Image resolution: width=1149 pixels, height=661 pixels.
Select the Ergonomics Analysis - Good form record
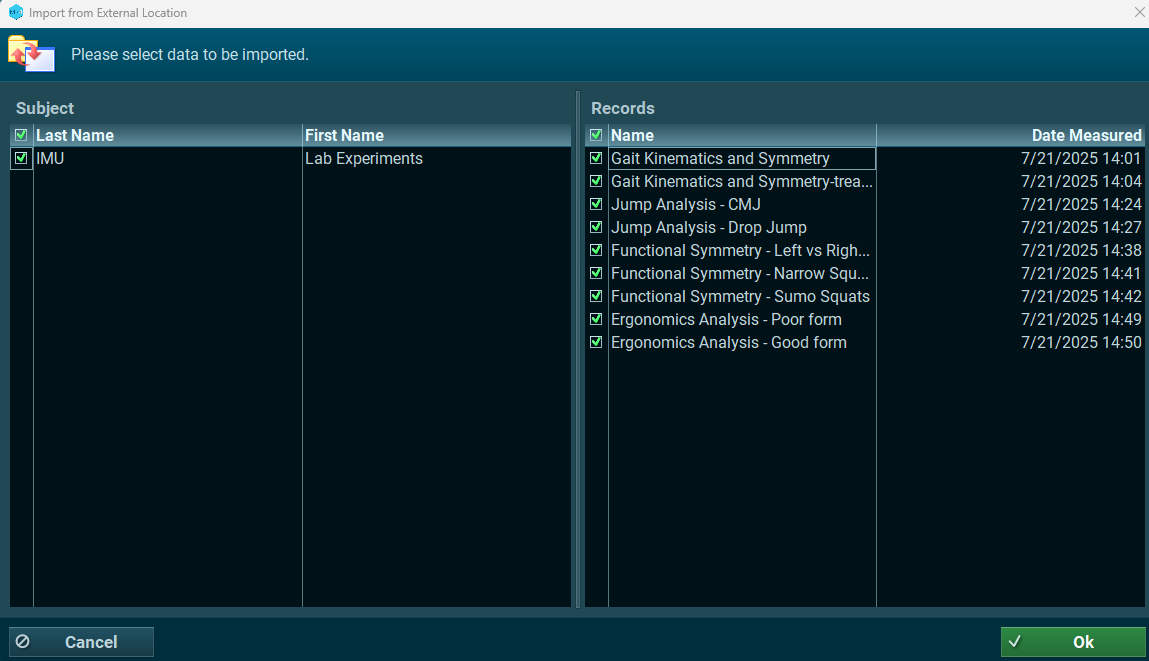click(729, 342)
